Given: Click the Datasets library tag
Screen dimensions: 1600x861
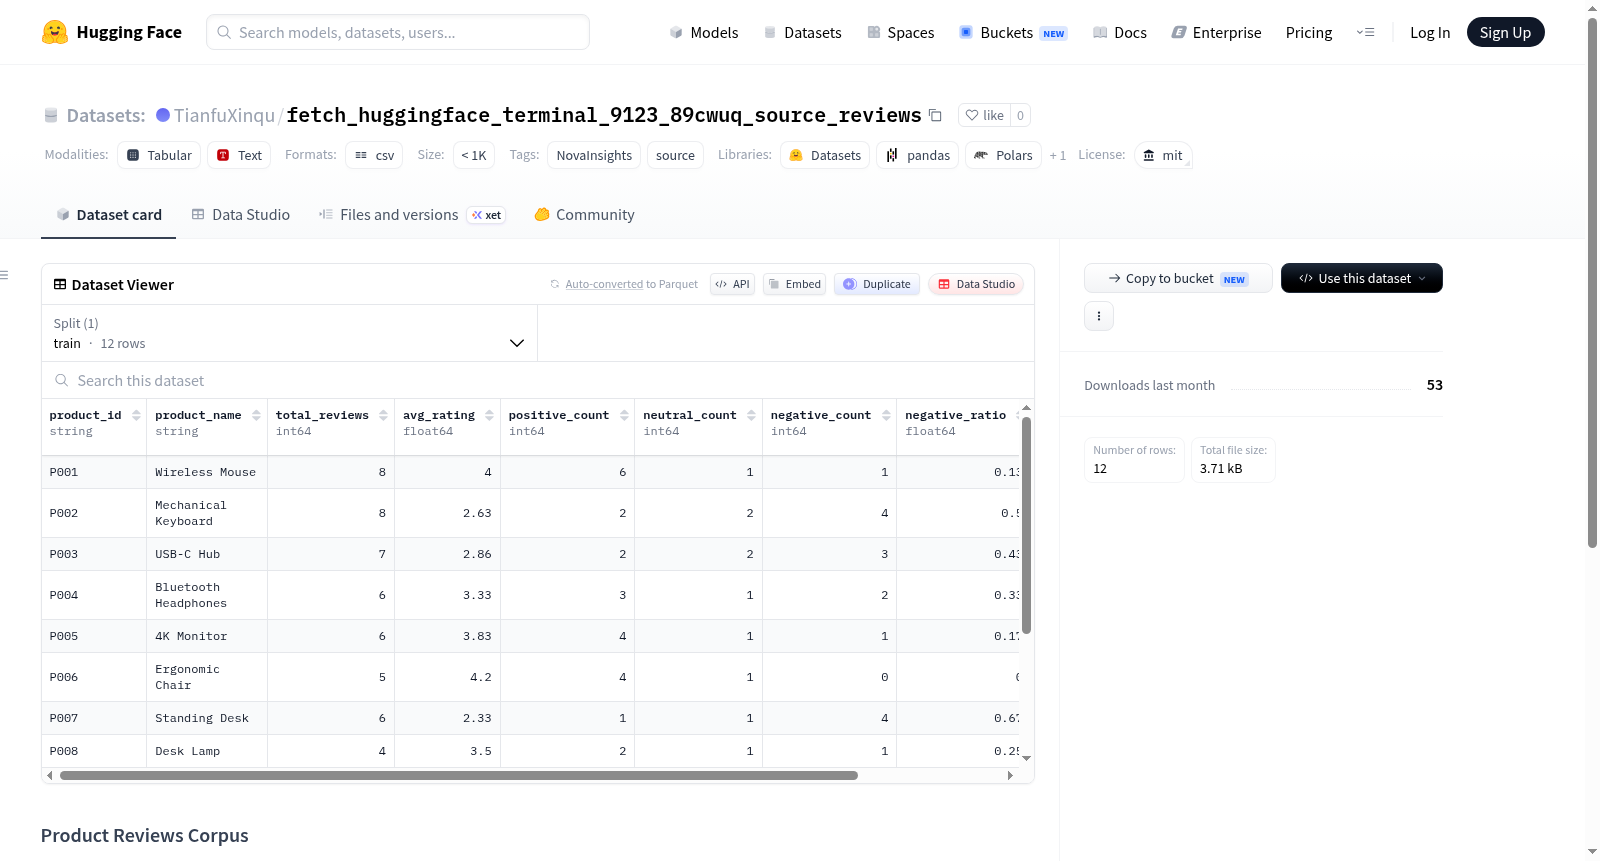Looking at the screenshot, I should (825, 155).
